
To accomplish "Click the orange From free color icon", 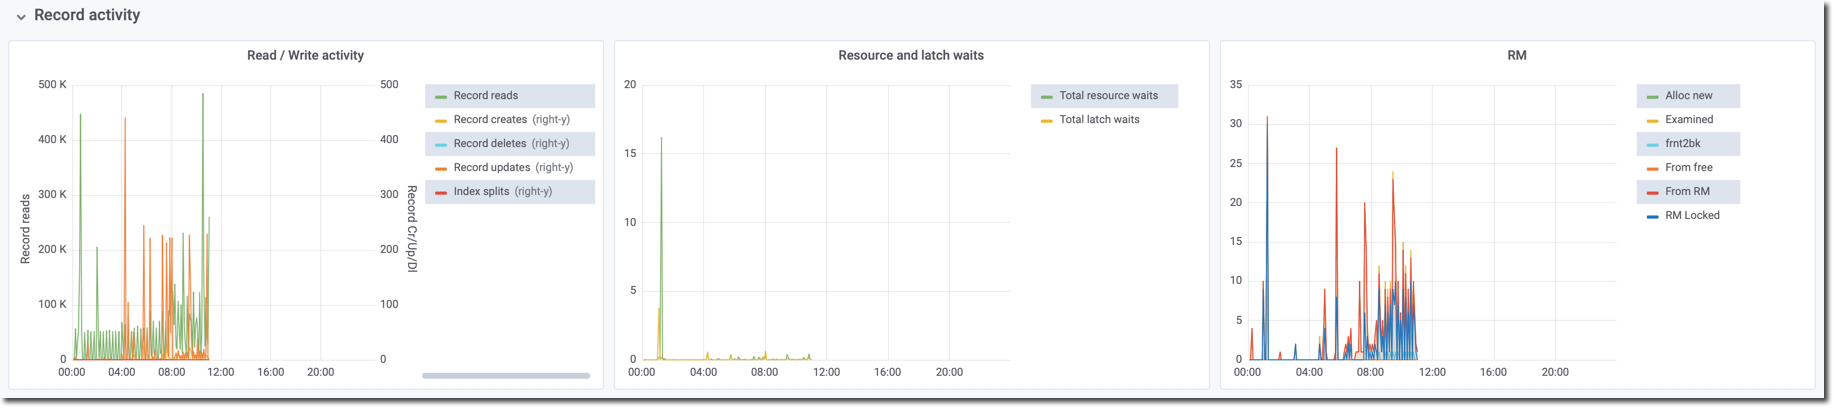I will click(1652, 169).
